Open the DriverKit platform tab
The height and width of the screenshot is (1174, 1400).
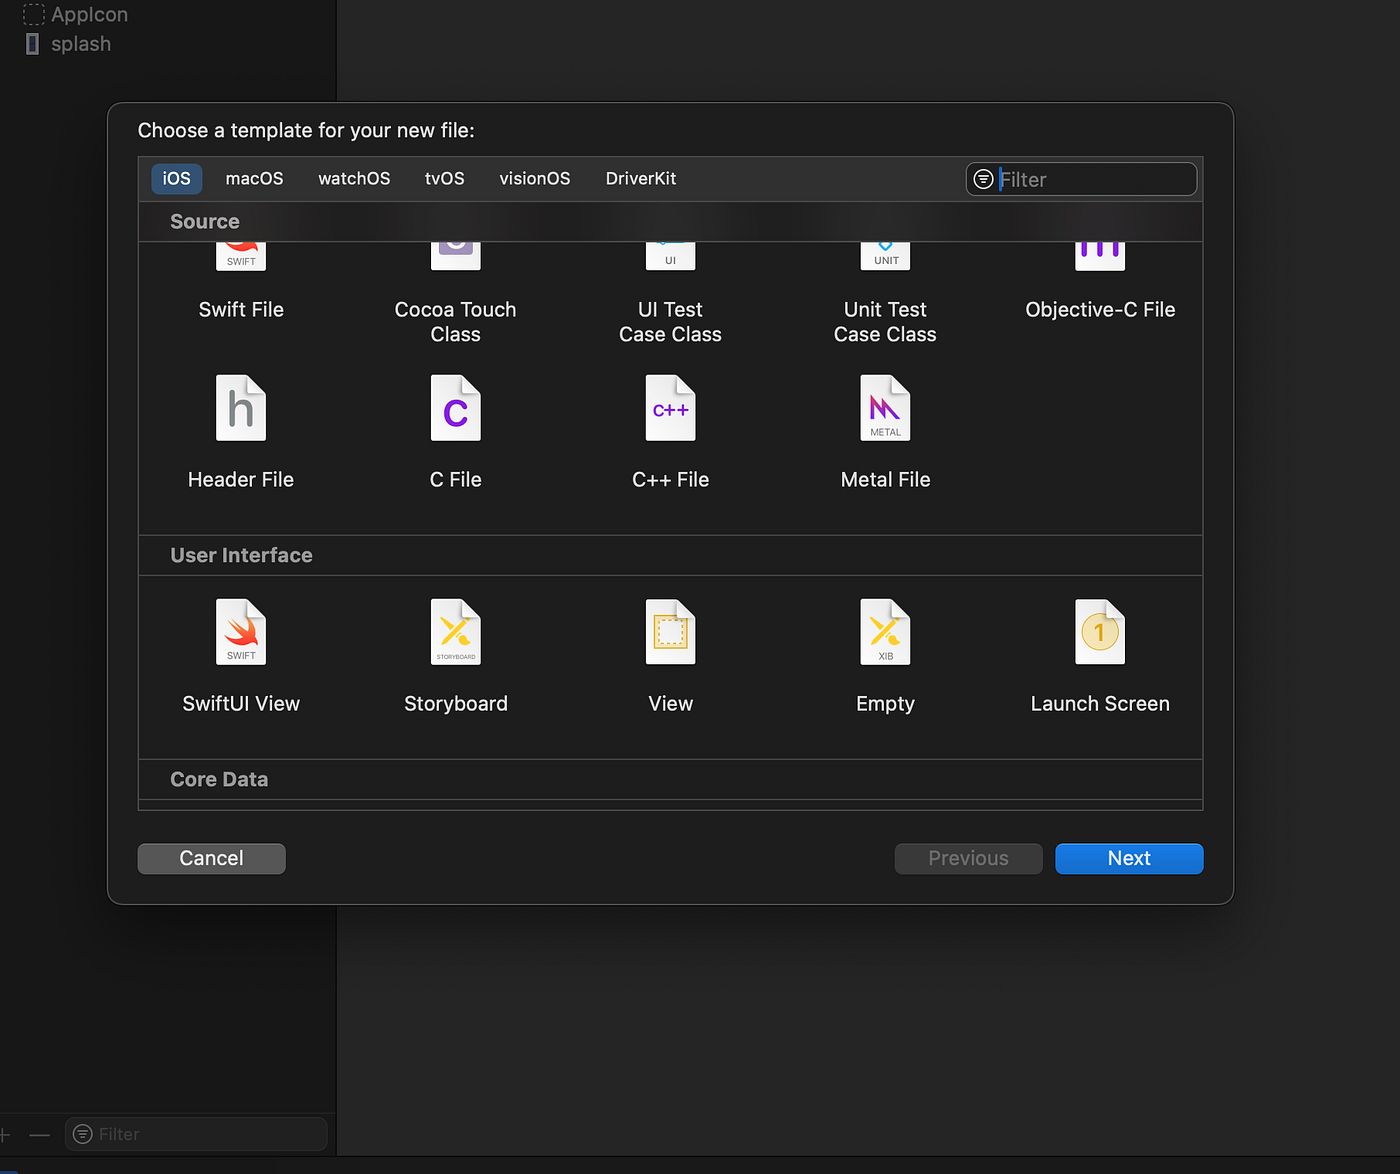click(x=641, y=179)
